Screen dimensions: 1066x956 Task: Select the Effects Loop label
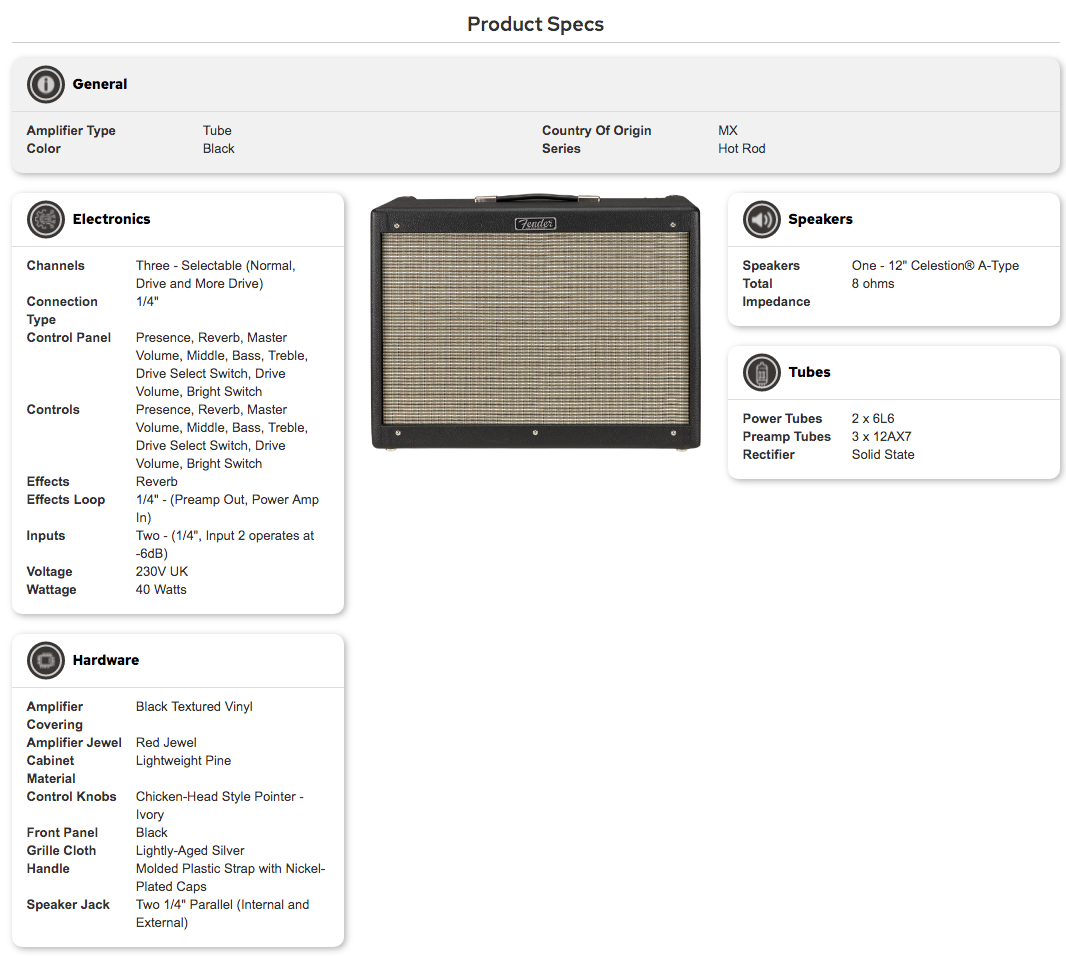66,500
